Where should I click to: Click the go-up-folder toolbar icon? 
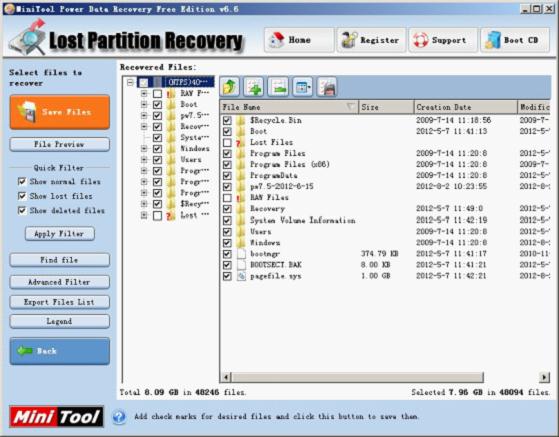pos(230,87)
